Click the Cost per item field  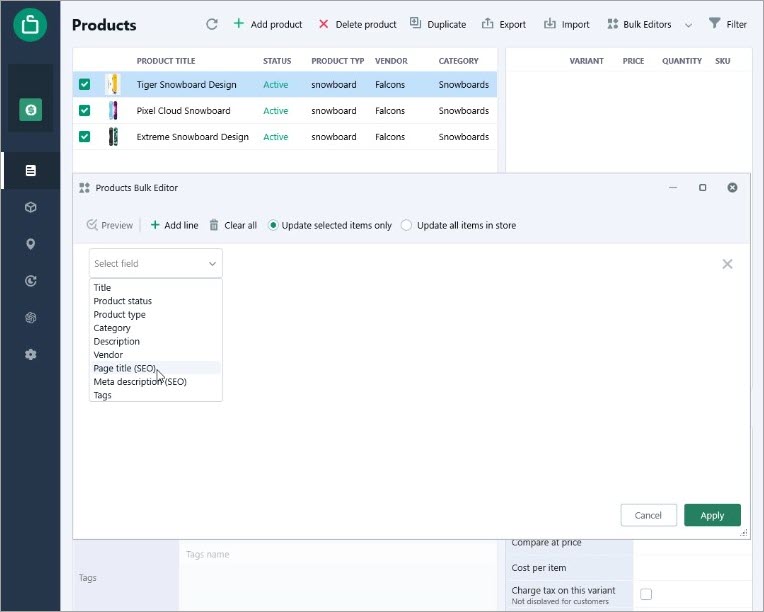(691, 568)
